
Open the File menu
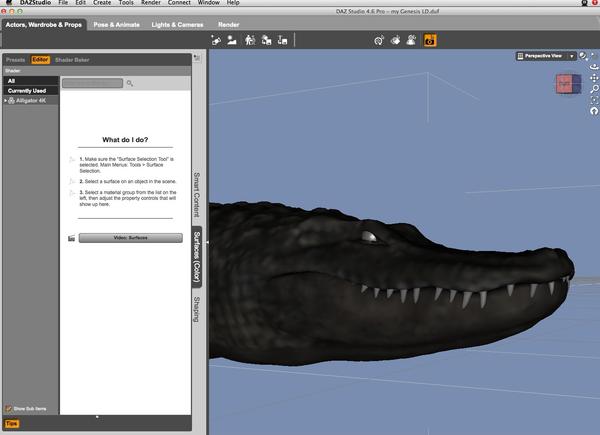point(63,2)
